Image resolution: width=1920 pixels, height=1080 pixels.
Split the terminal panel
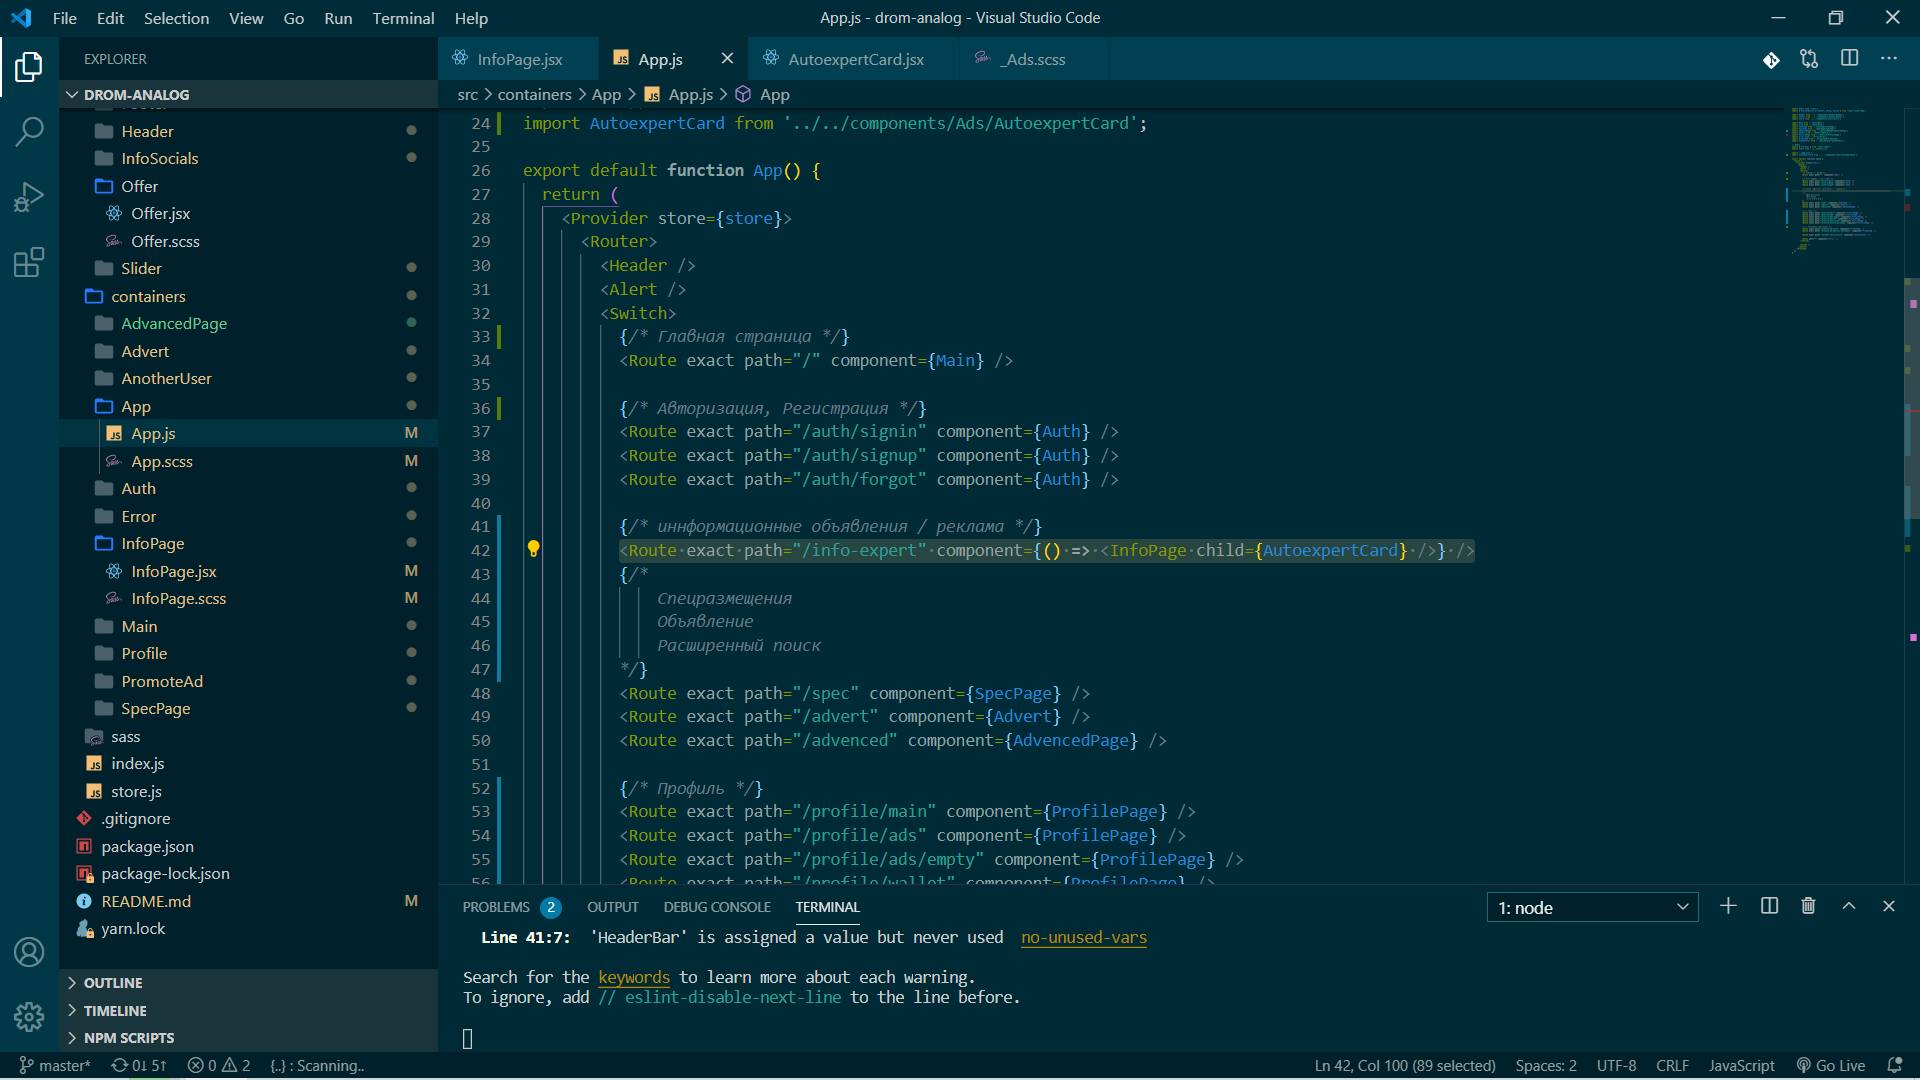coord(1769,906)
